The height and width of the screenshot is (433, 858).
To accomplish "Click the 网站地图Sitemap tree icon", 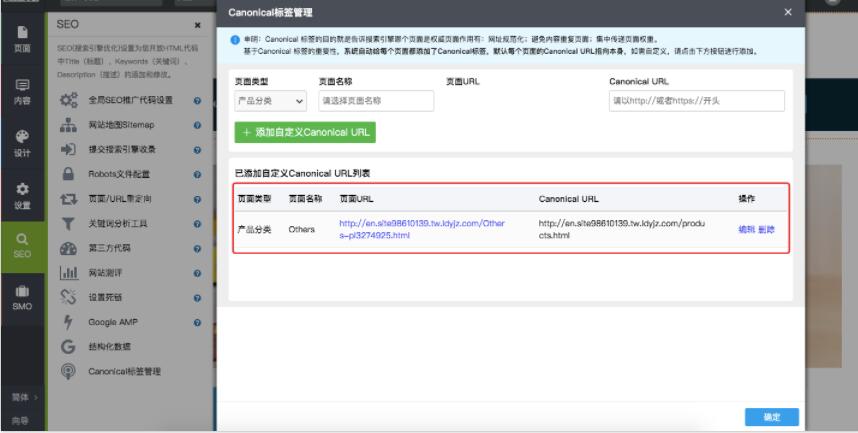I will 70,124.
